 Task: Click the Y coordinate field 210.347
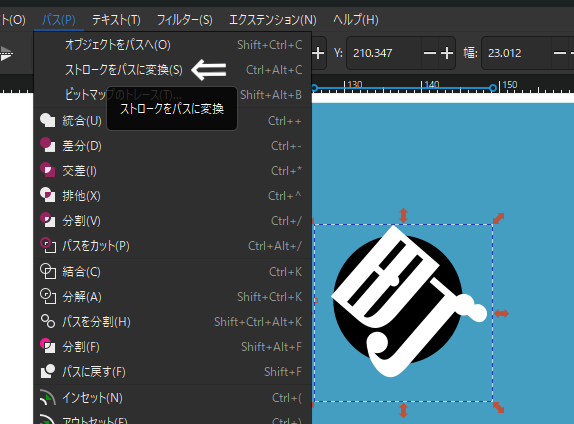pyautogui.click(x=384, y=53)
